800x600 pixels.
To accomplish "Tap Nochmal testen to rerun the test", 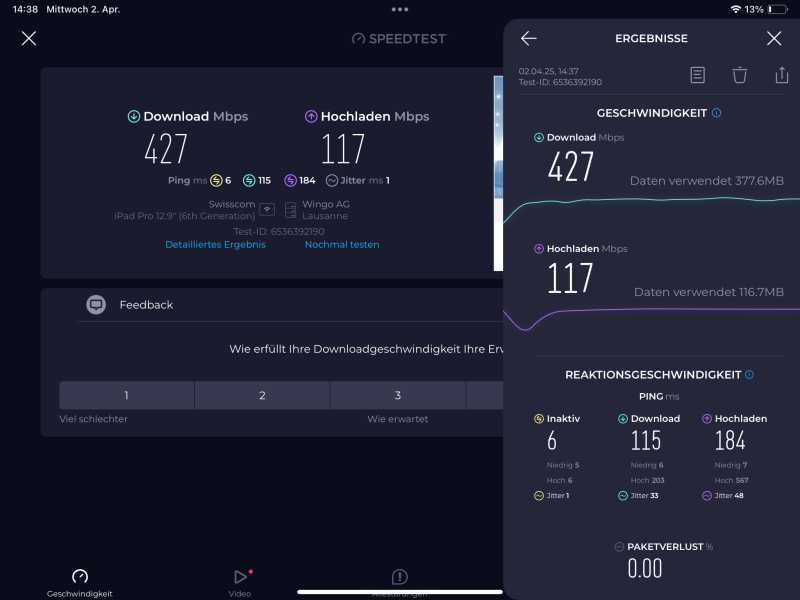I will (342, 244).
